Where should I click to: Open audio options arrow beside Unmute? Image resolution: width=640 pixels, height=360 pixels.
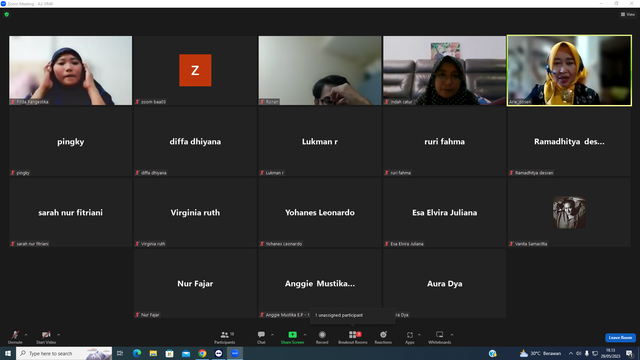pos(26,335)
